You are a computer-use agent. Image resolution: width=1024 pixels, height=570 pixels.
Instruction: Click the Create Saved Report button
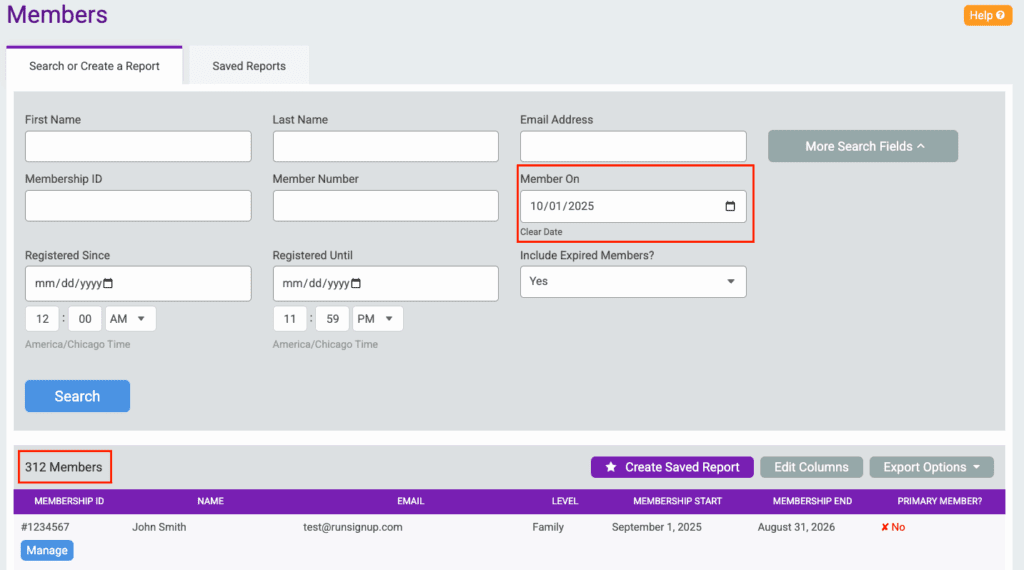[x=672, y=467]
